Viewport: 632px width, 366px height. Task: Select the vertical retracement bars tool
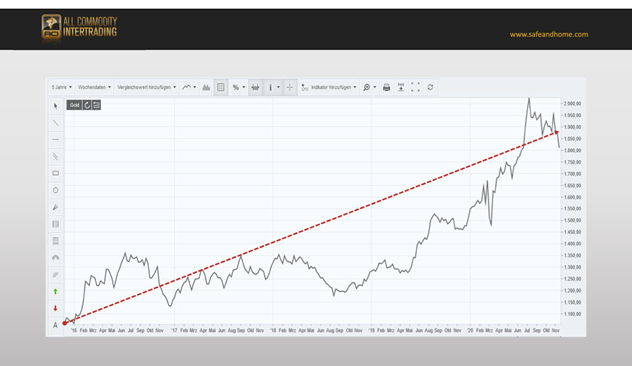point(56,224)
